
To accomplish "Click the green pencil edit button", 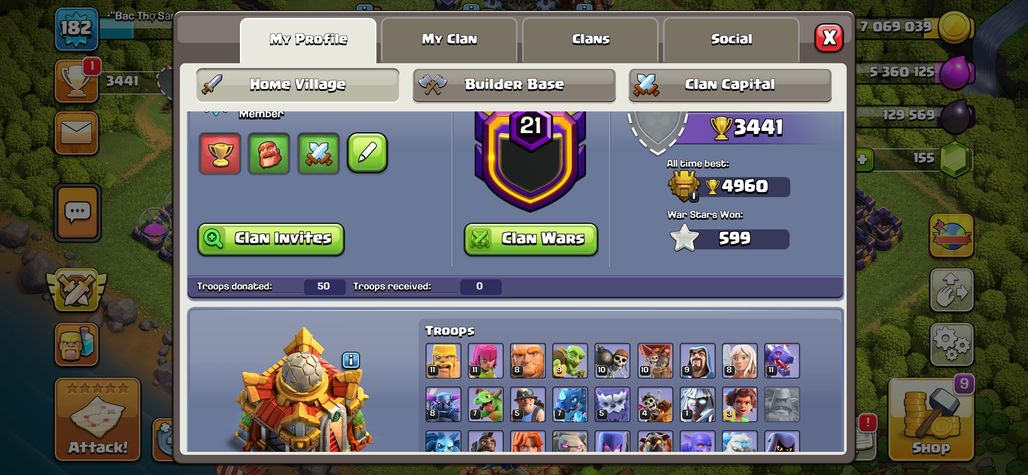I will 367,153.
